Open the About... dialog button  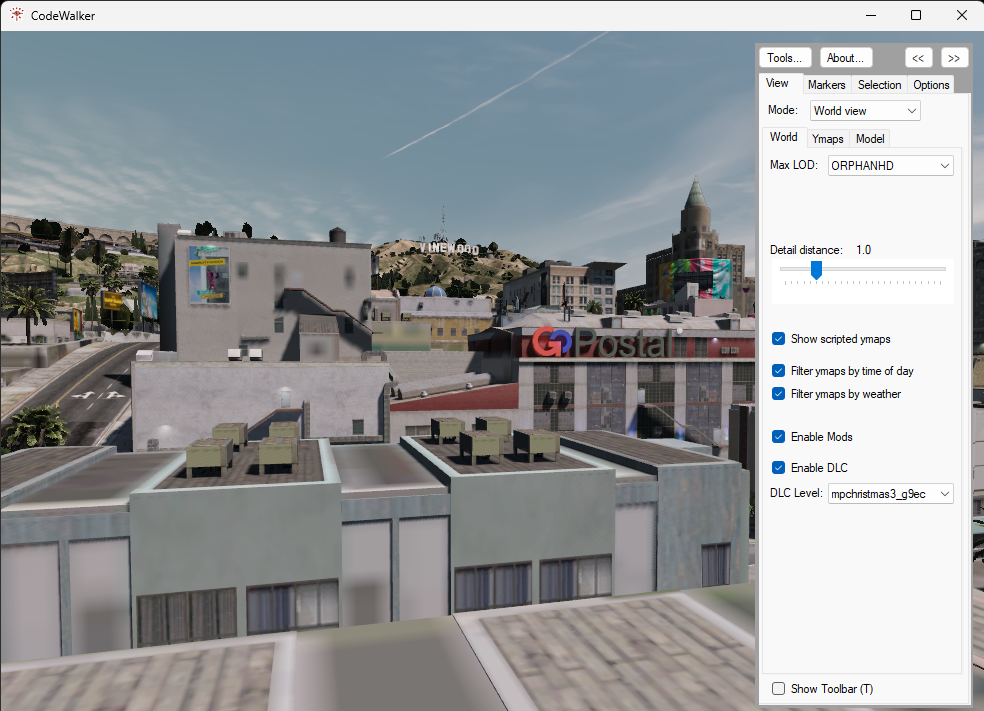pos(845,58)
